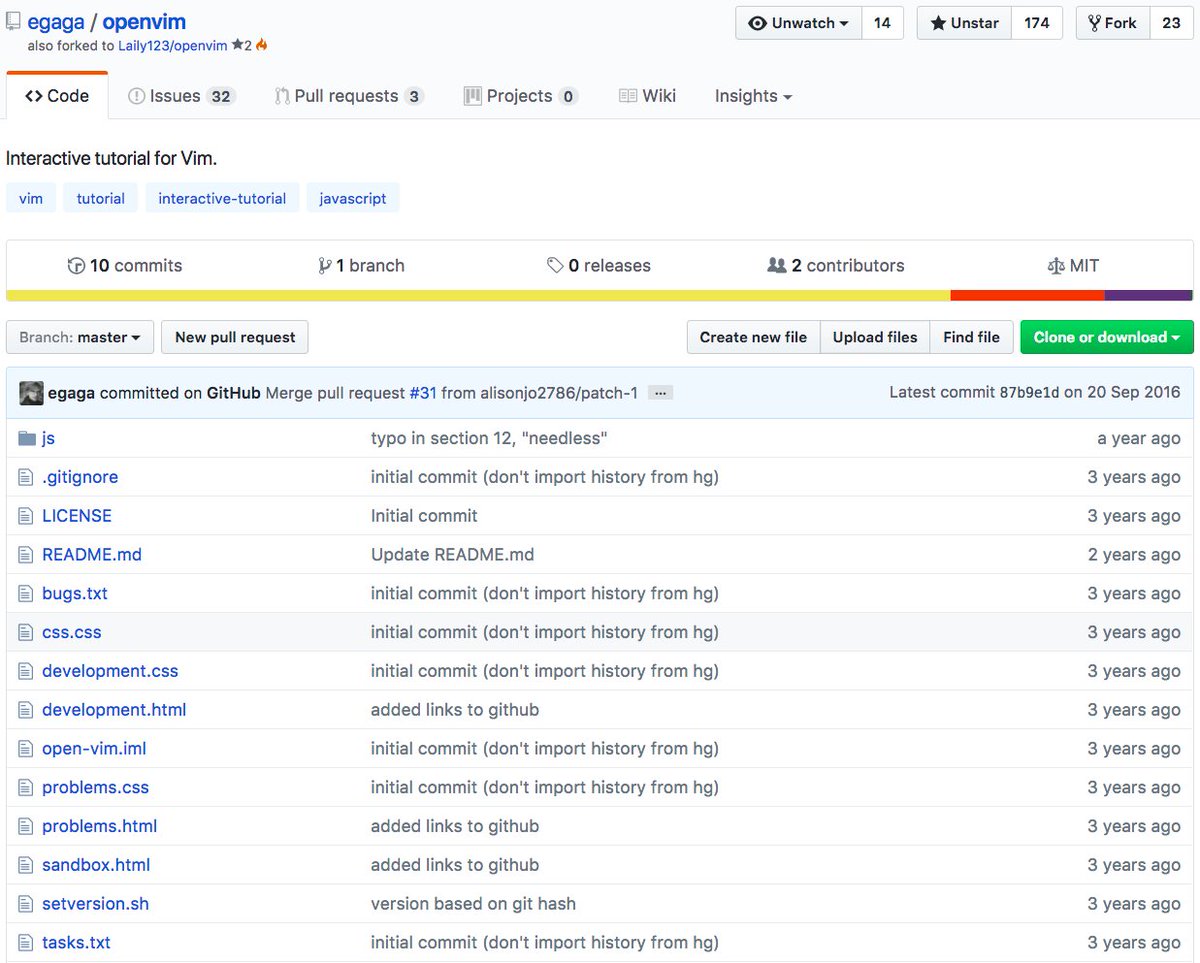Viewport: 1200px width, 963px height.
Task: Open commit message 'typo in section 12, "needless"'
Action: 489,438
